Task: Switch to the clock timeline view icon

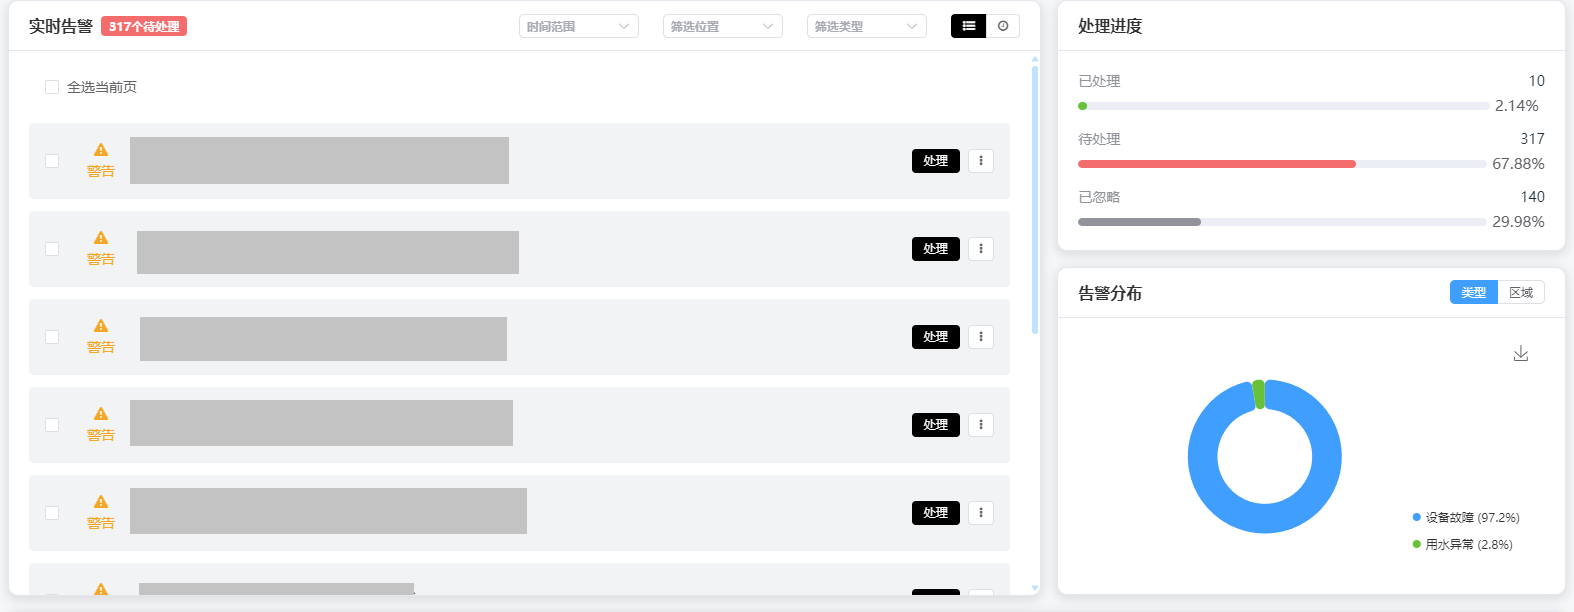Action: (1003, 26)
